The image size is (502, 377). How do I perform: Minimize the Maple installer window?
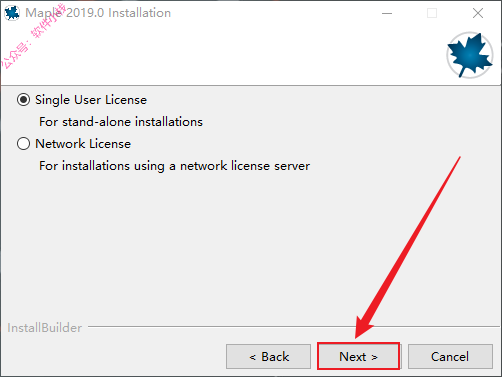[387, 13]
